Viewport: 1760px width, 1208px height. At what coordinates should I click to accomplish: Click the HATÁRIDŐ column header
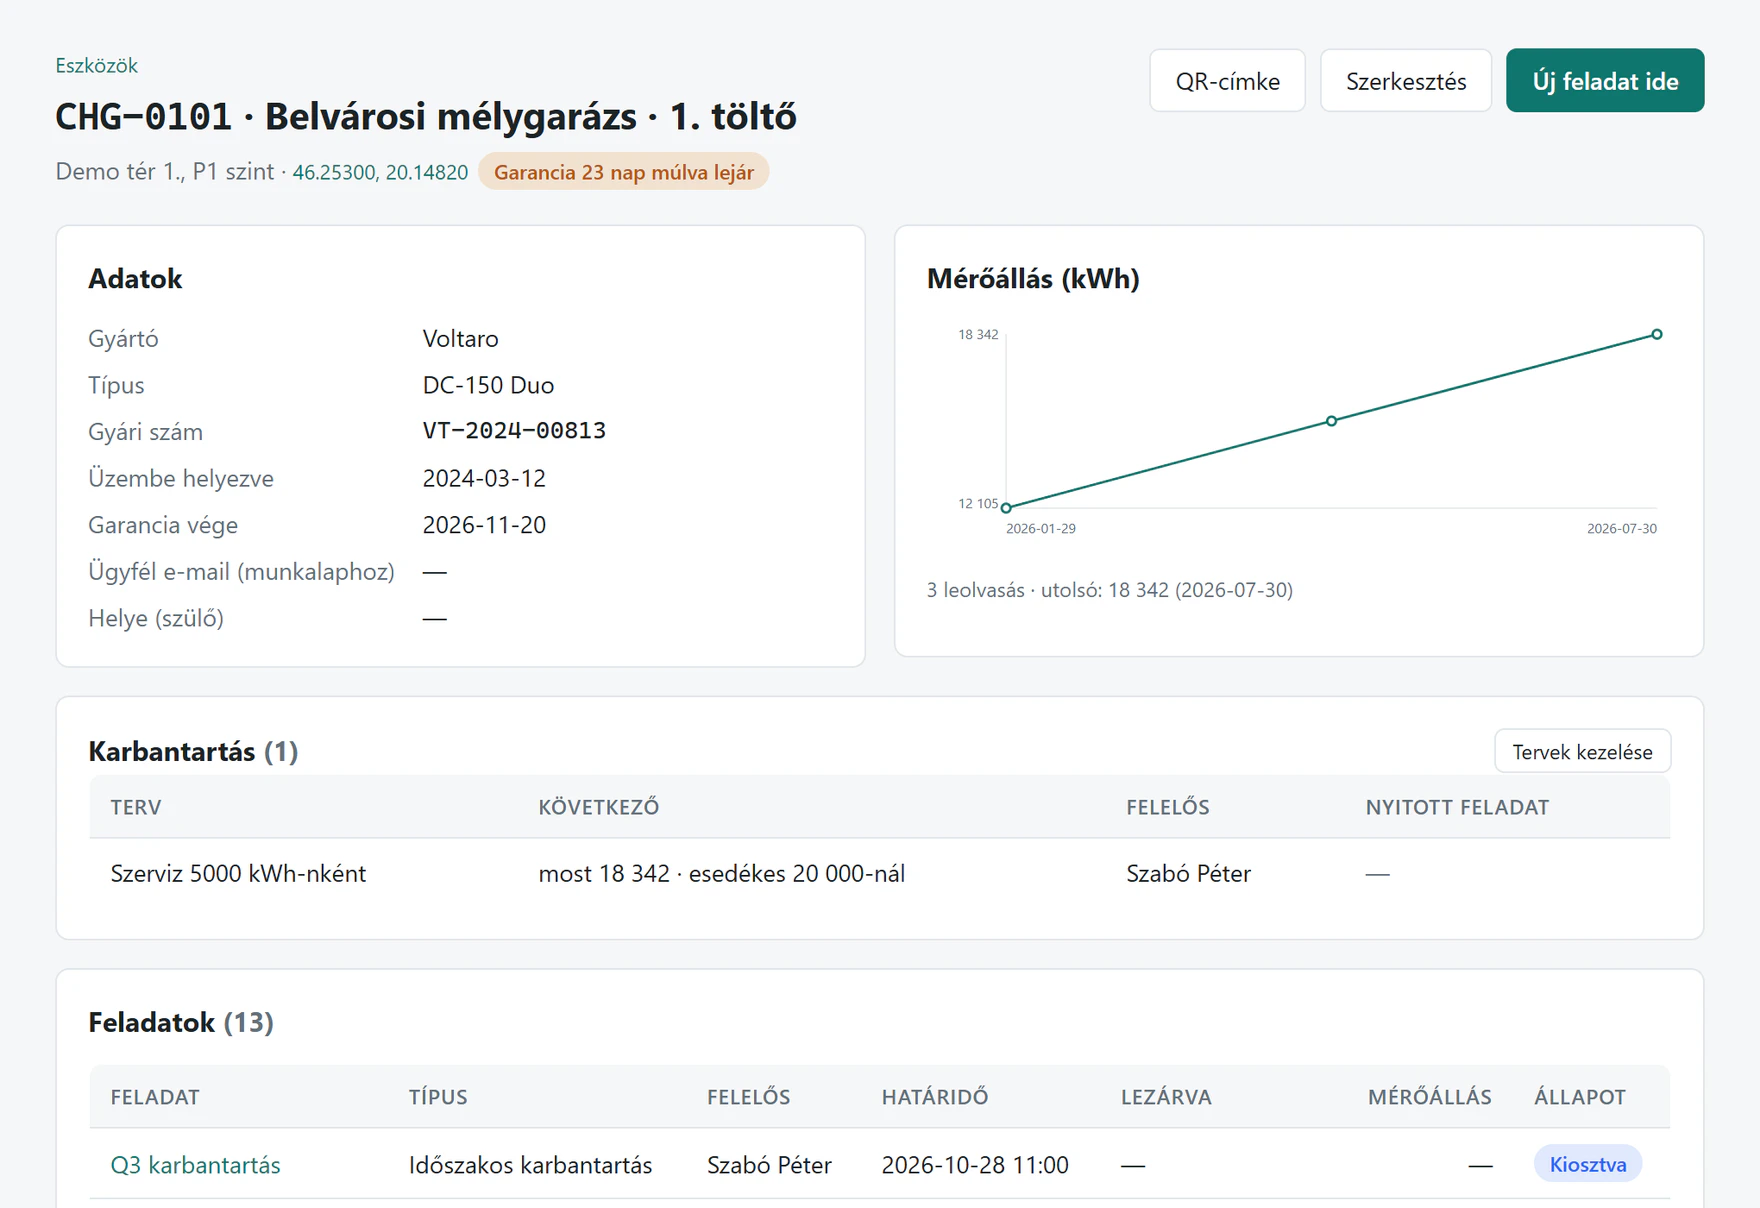[x=934, y=1097]
